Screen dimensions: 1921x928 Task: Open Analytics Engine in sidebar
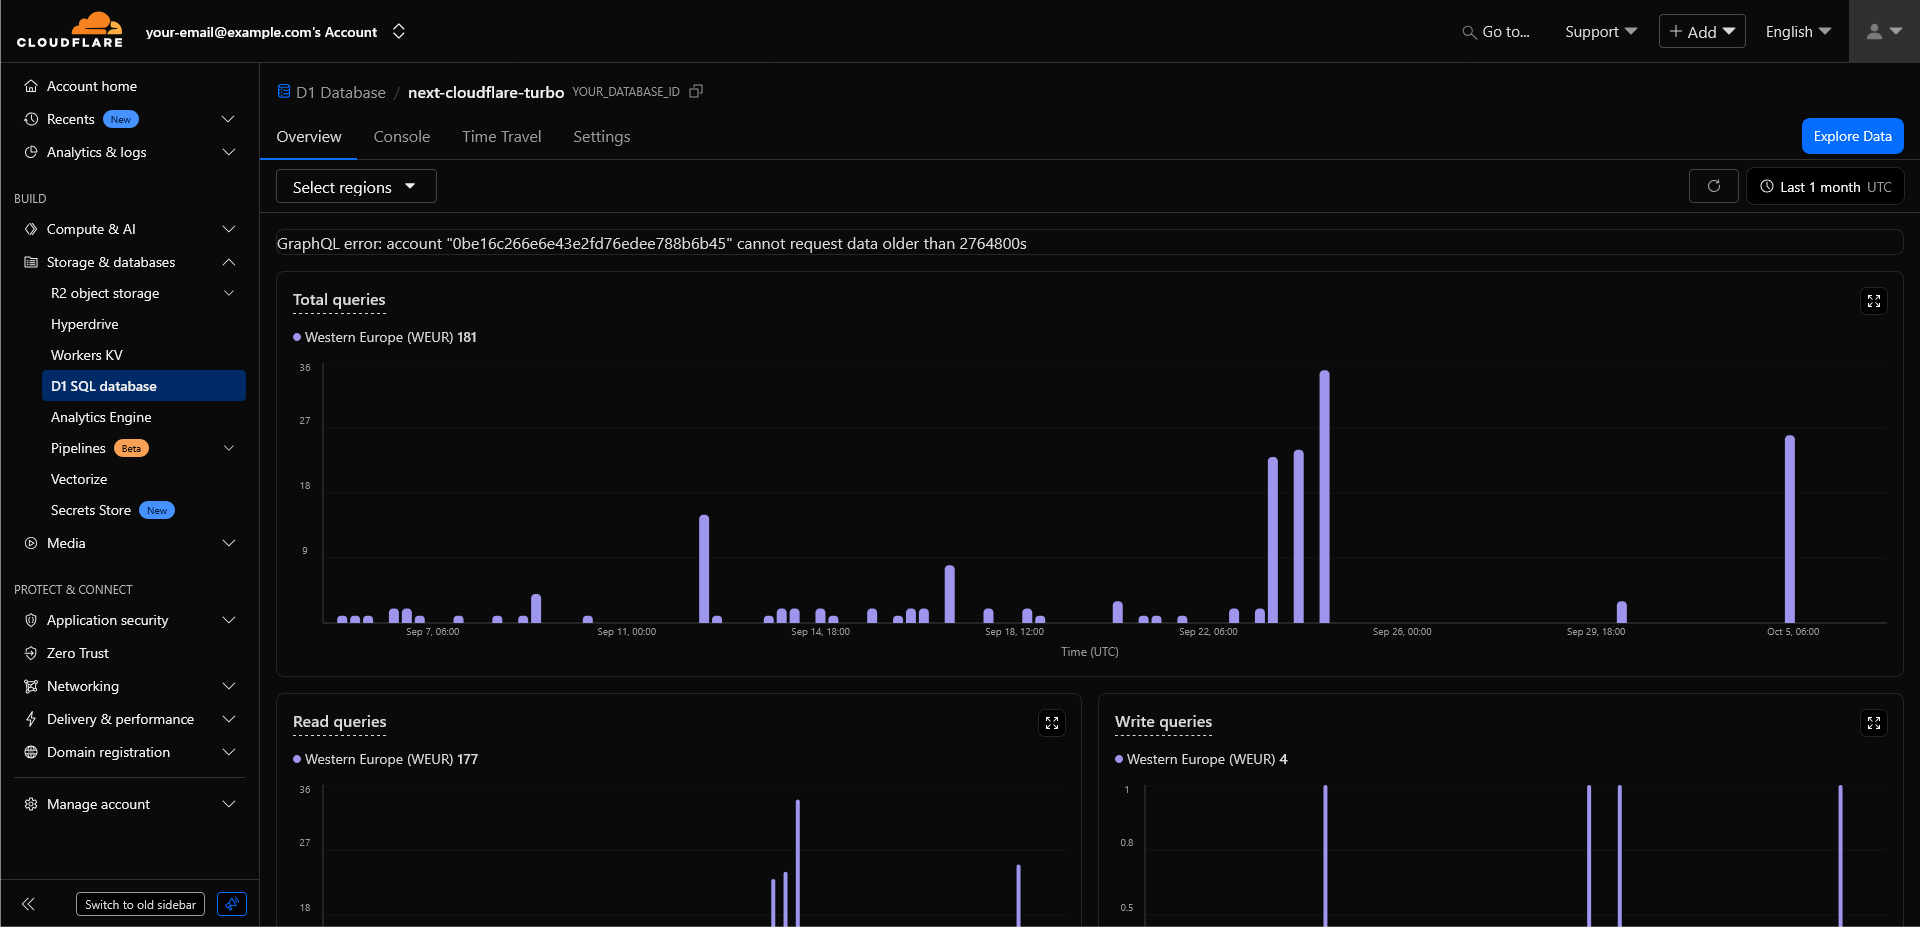[101, 417]
